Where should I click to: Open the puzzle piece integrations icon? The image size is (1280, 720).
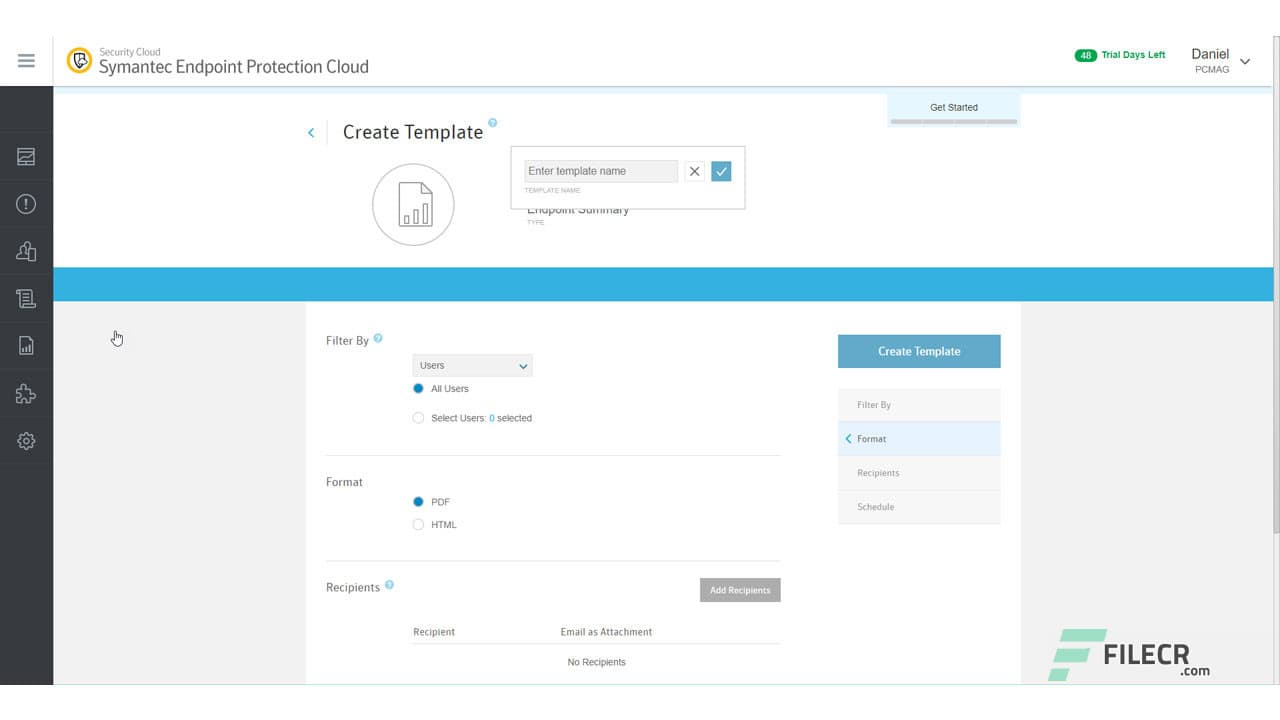(26, 394)
